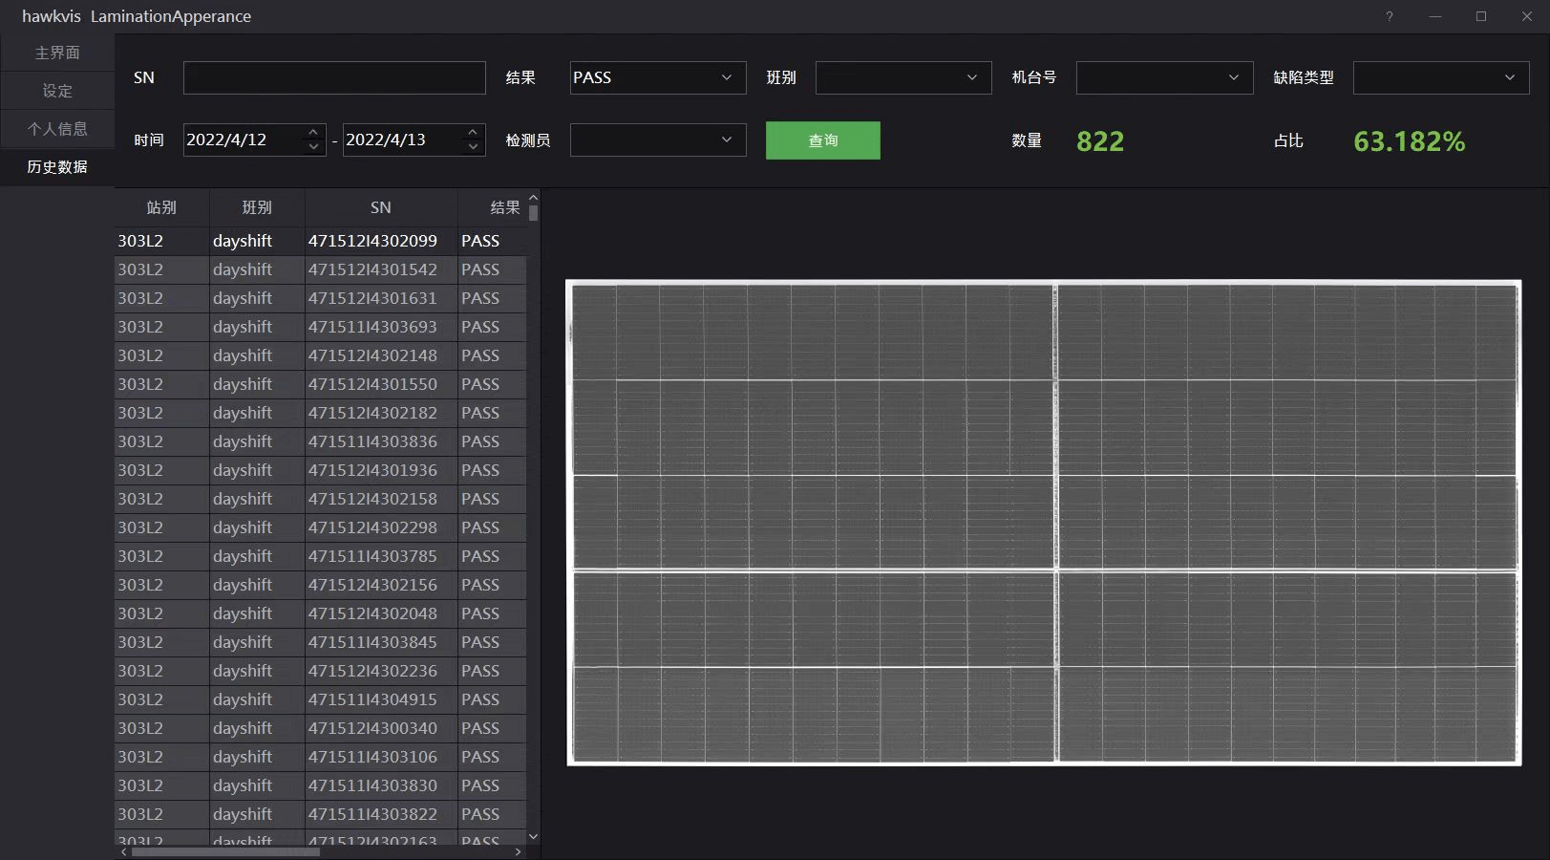Select row with SN 471512I4302236

pyautogui.click(x=320, y=670)
